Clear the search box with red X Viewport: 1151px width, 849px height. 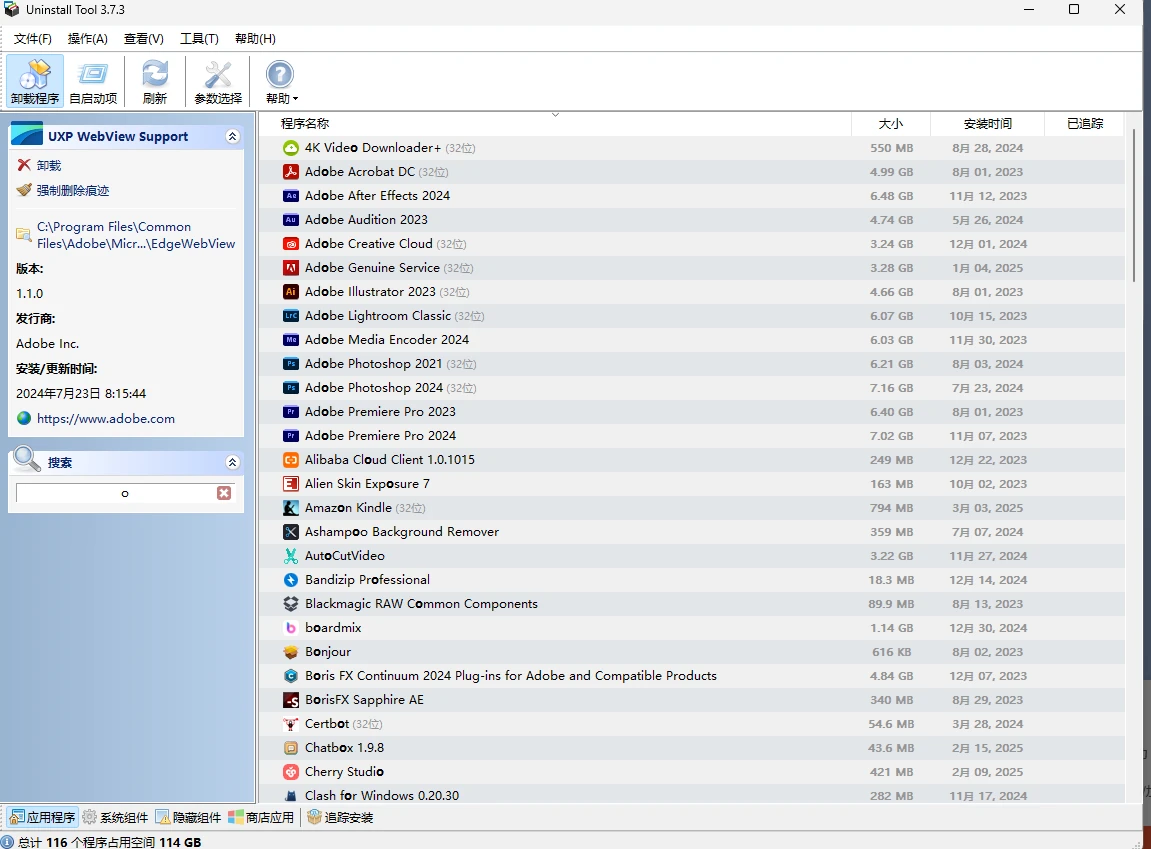point(224,493)
